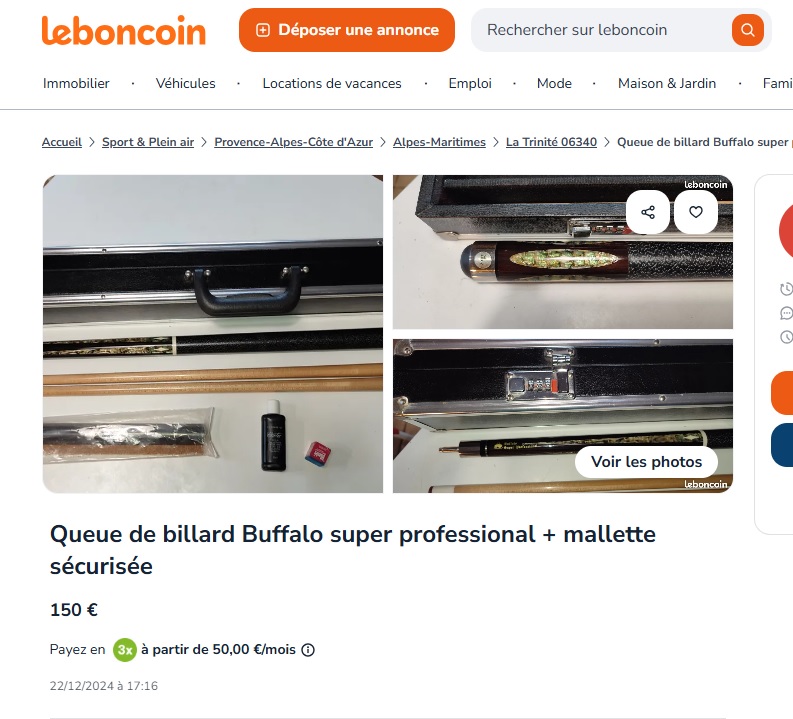Viewport: 793px width, 719px height.
Task: Click Déposer une annonce button
Action: point(347,30)
